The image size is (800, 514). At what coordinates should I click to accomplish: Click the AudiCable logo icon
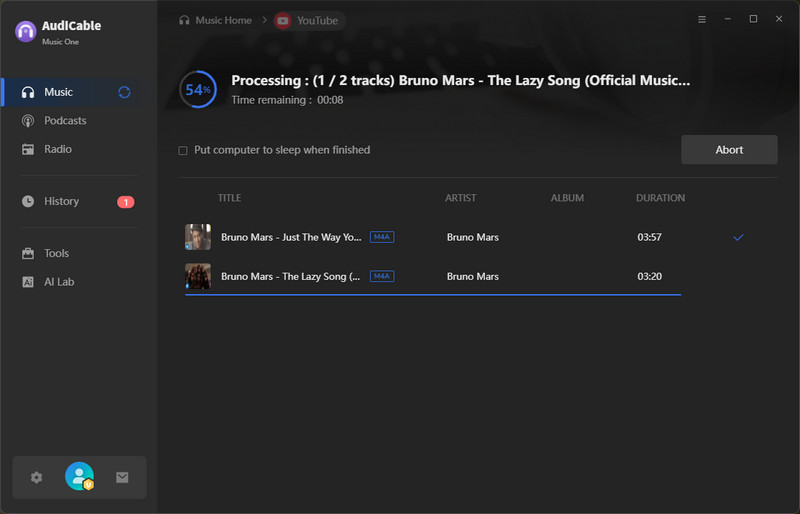(x=26, y=32)
